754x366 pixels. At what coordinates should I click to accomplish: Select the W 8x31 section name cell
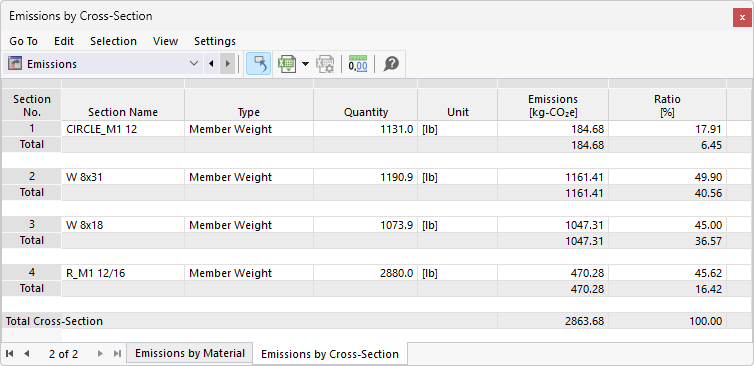tap(123, 177)
